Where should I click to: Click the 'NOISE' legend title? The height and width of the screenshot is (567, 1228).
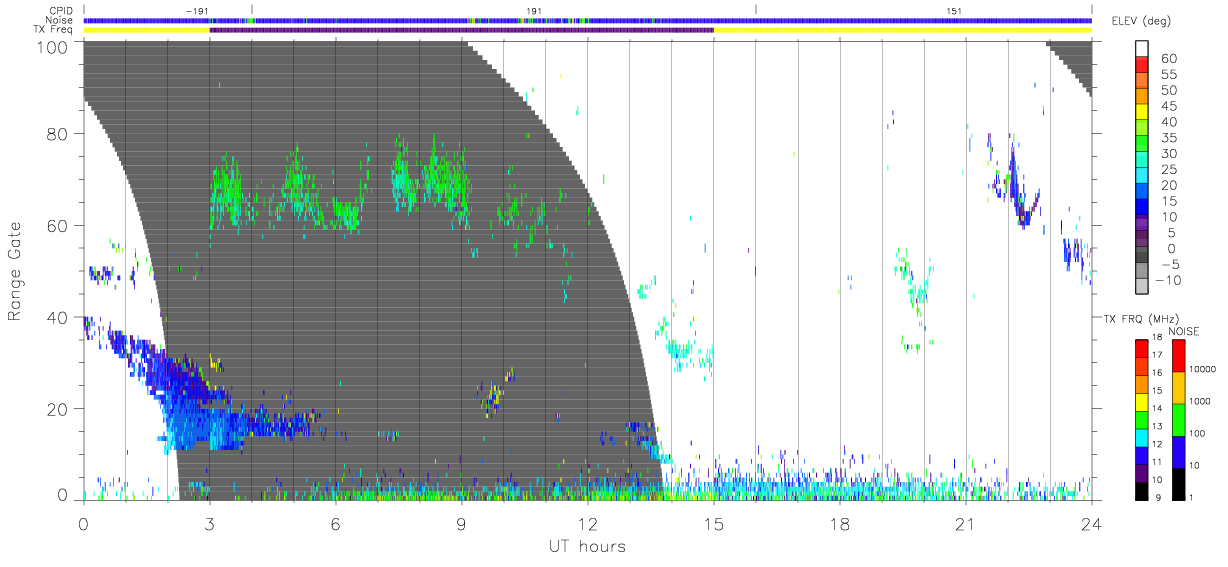coord(1184,330)
